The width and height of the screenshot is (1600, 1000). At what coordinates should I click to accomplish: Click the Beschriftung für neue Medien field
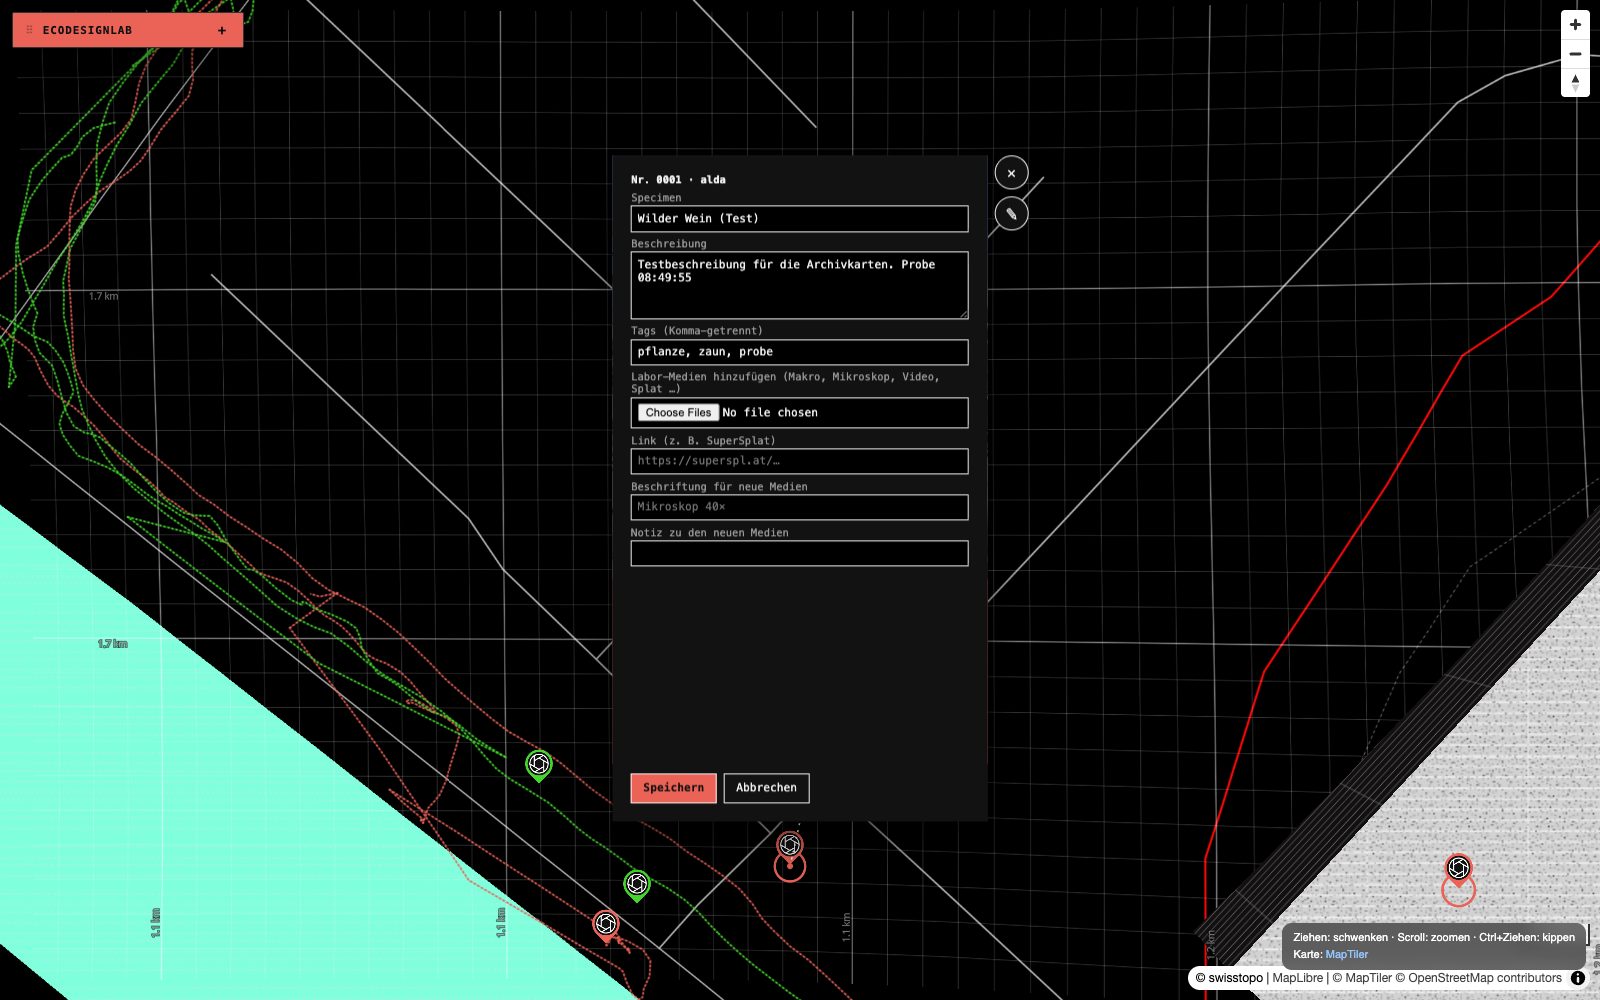(799, 507)
